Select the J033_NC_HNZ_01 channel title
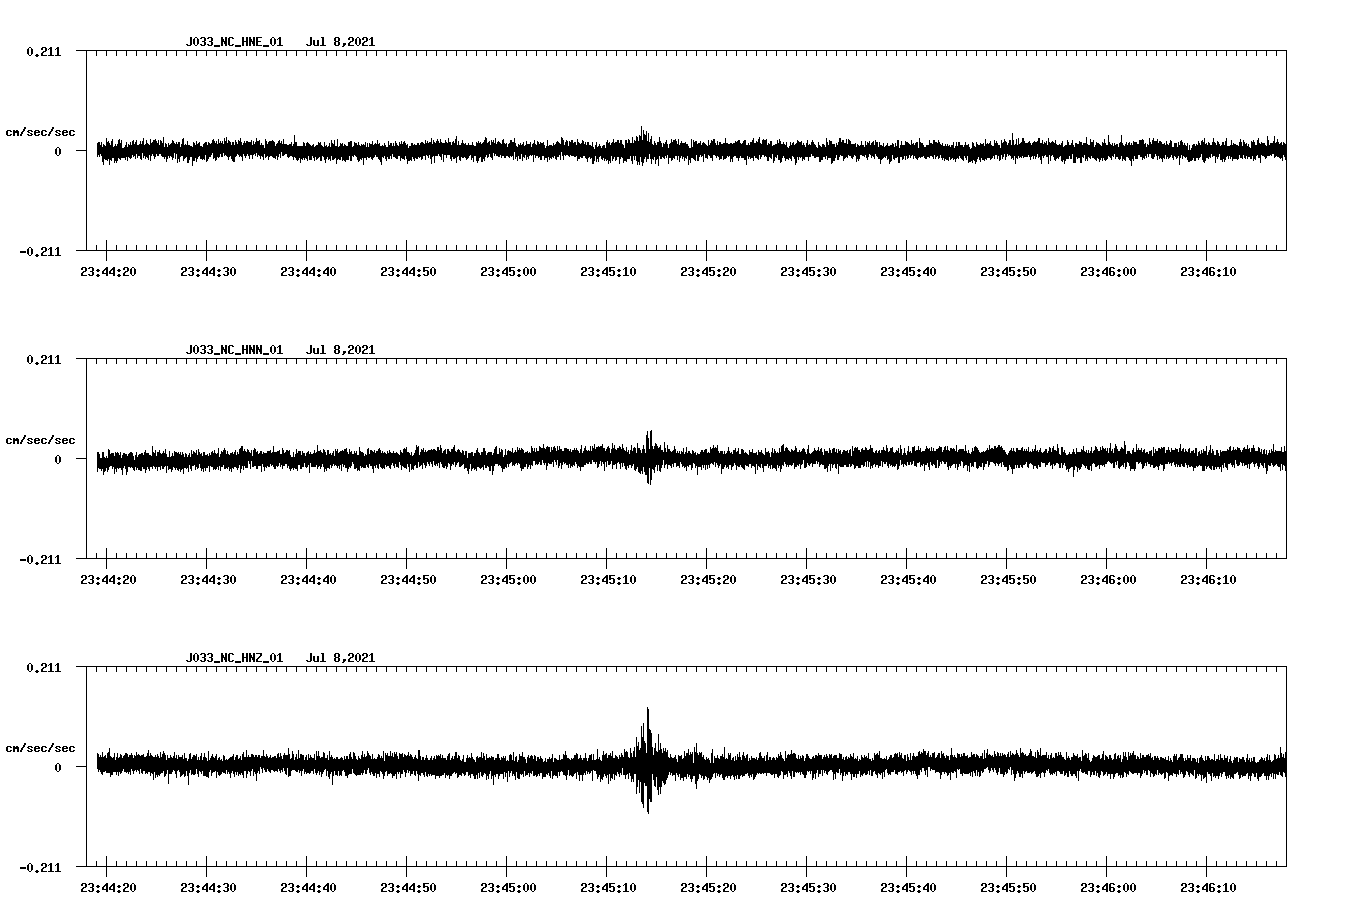 (x=233, y=658)
